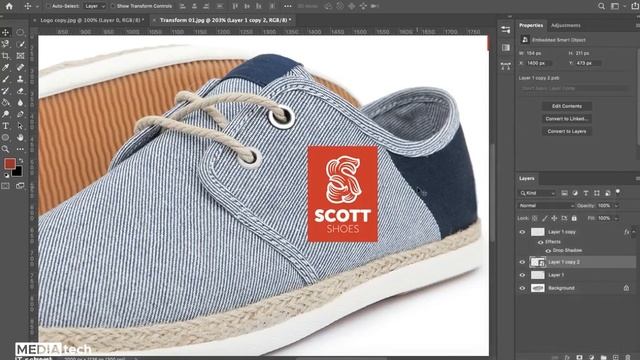Open the Auto-Select Layer dropdown

click(x=95, y=6)
